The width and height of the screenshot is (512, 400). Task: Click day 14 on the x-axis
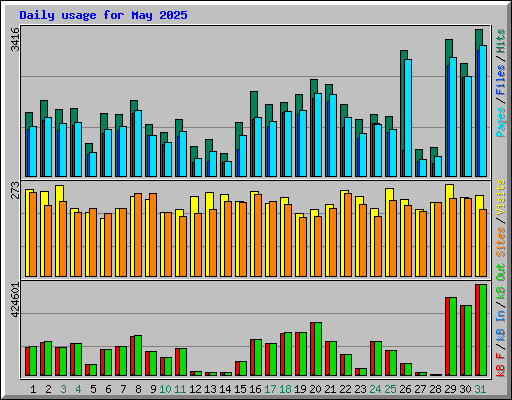(225, 389)
